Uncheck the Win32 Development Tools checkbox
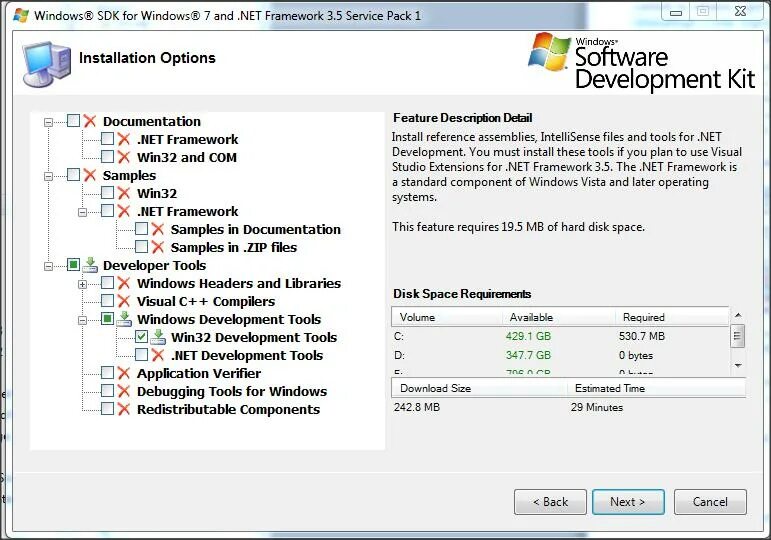Image resolution: width=771 pixels, height=540 pixels. pyautogui.click(x=141, y=336)
